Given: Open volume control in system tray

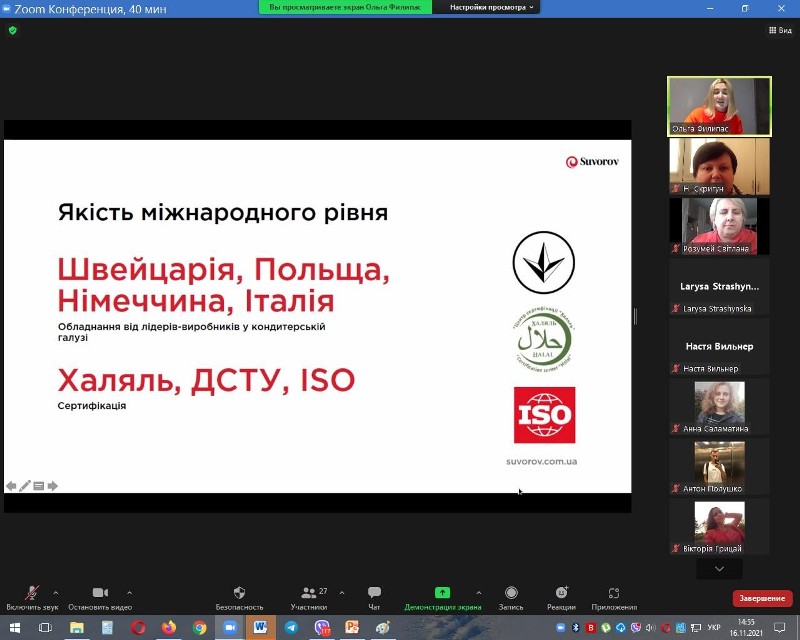Looking at the screenshot, I should 651,627.
